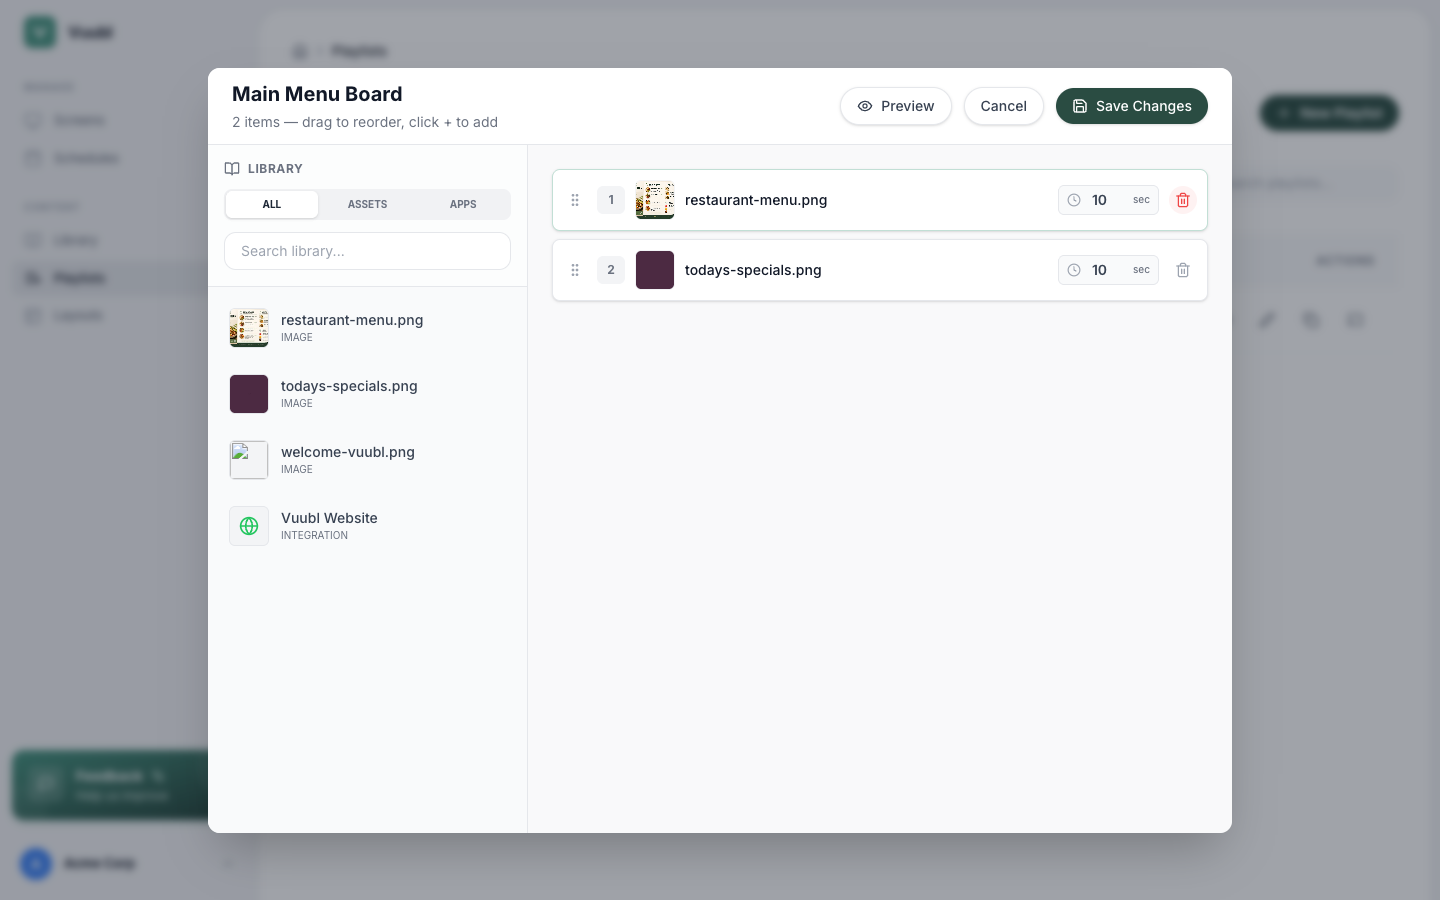Click the Library book icon
Viewport: 1440px width, 900px height.
[x=232, y=169]
